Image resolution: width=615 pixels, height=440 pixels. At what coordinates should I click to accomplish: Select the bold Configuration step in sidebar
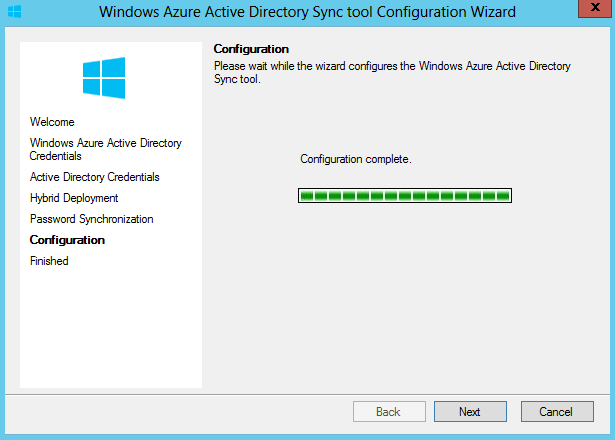pyautogui.click(x=67, y=240)
